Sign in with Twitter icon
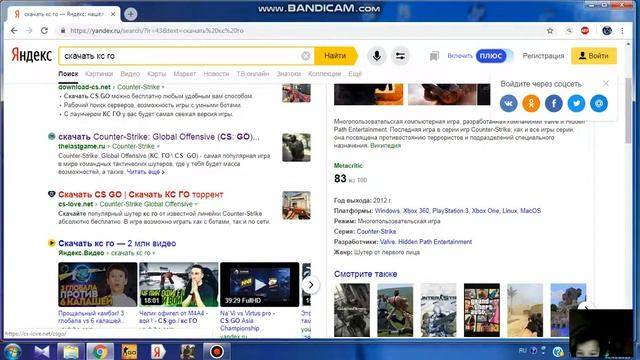Screen dimensions: 640x360 [576, 103]
